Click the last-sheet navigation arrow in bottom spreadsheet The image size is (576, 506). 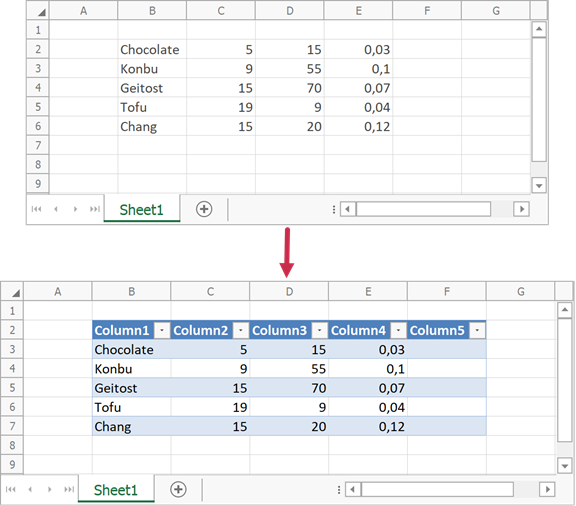[69, 489]
